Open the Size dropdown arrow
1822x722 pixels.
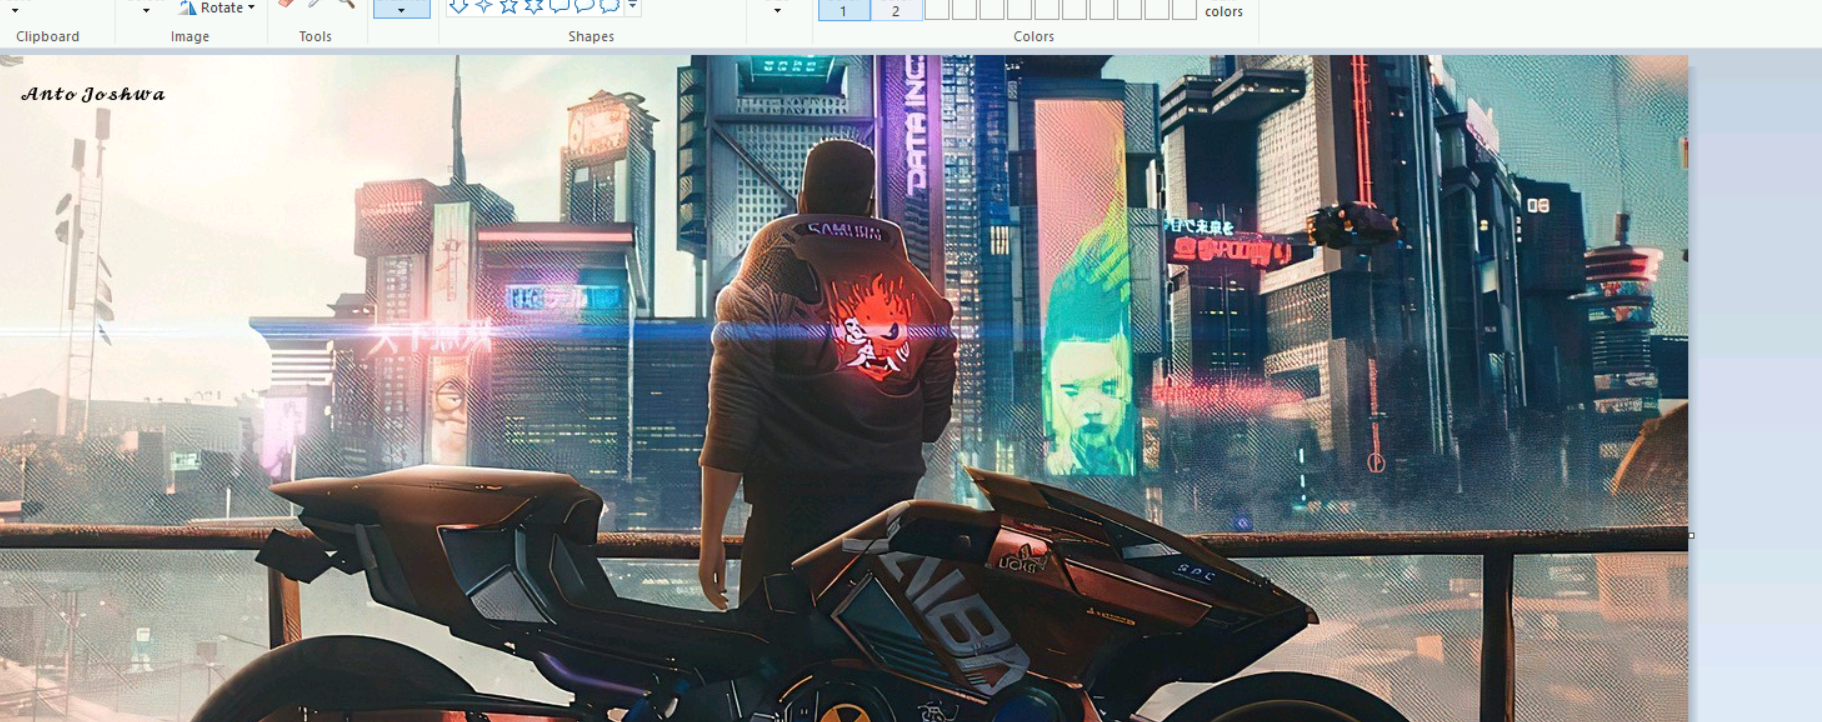pyautogui.click(x=777, y=10)
